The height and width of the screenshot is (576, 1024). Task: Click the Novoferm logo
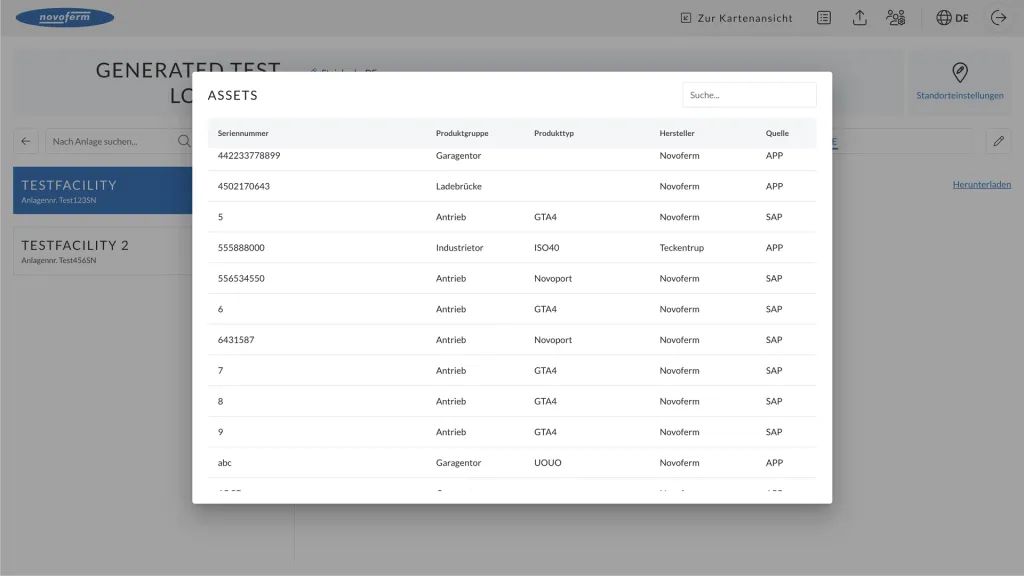(65, 17)
